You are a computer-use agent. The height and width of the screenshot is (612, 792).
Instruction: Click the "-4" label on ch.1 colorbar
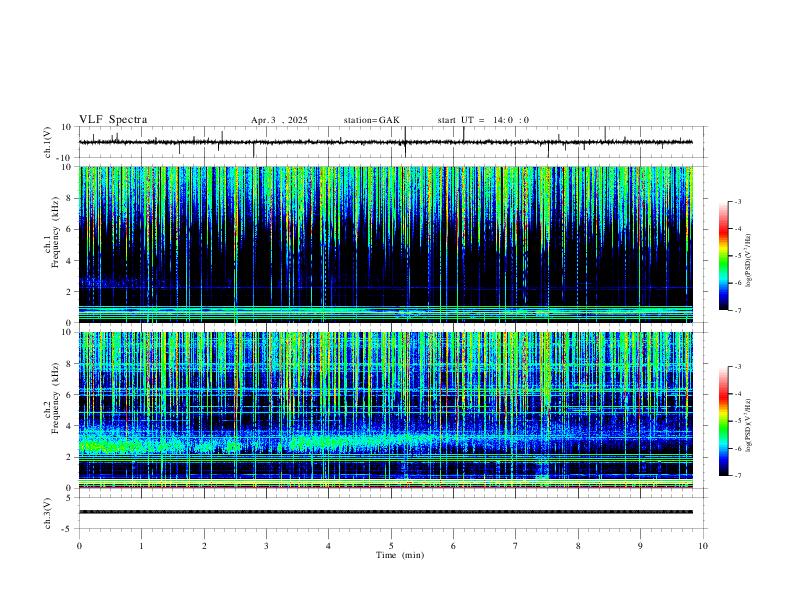click(x=737, y=229)
